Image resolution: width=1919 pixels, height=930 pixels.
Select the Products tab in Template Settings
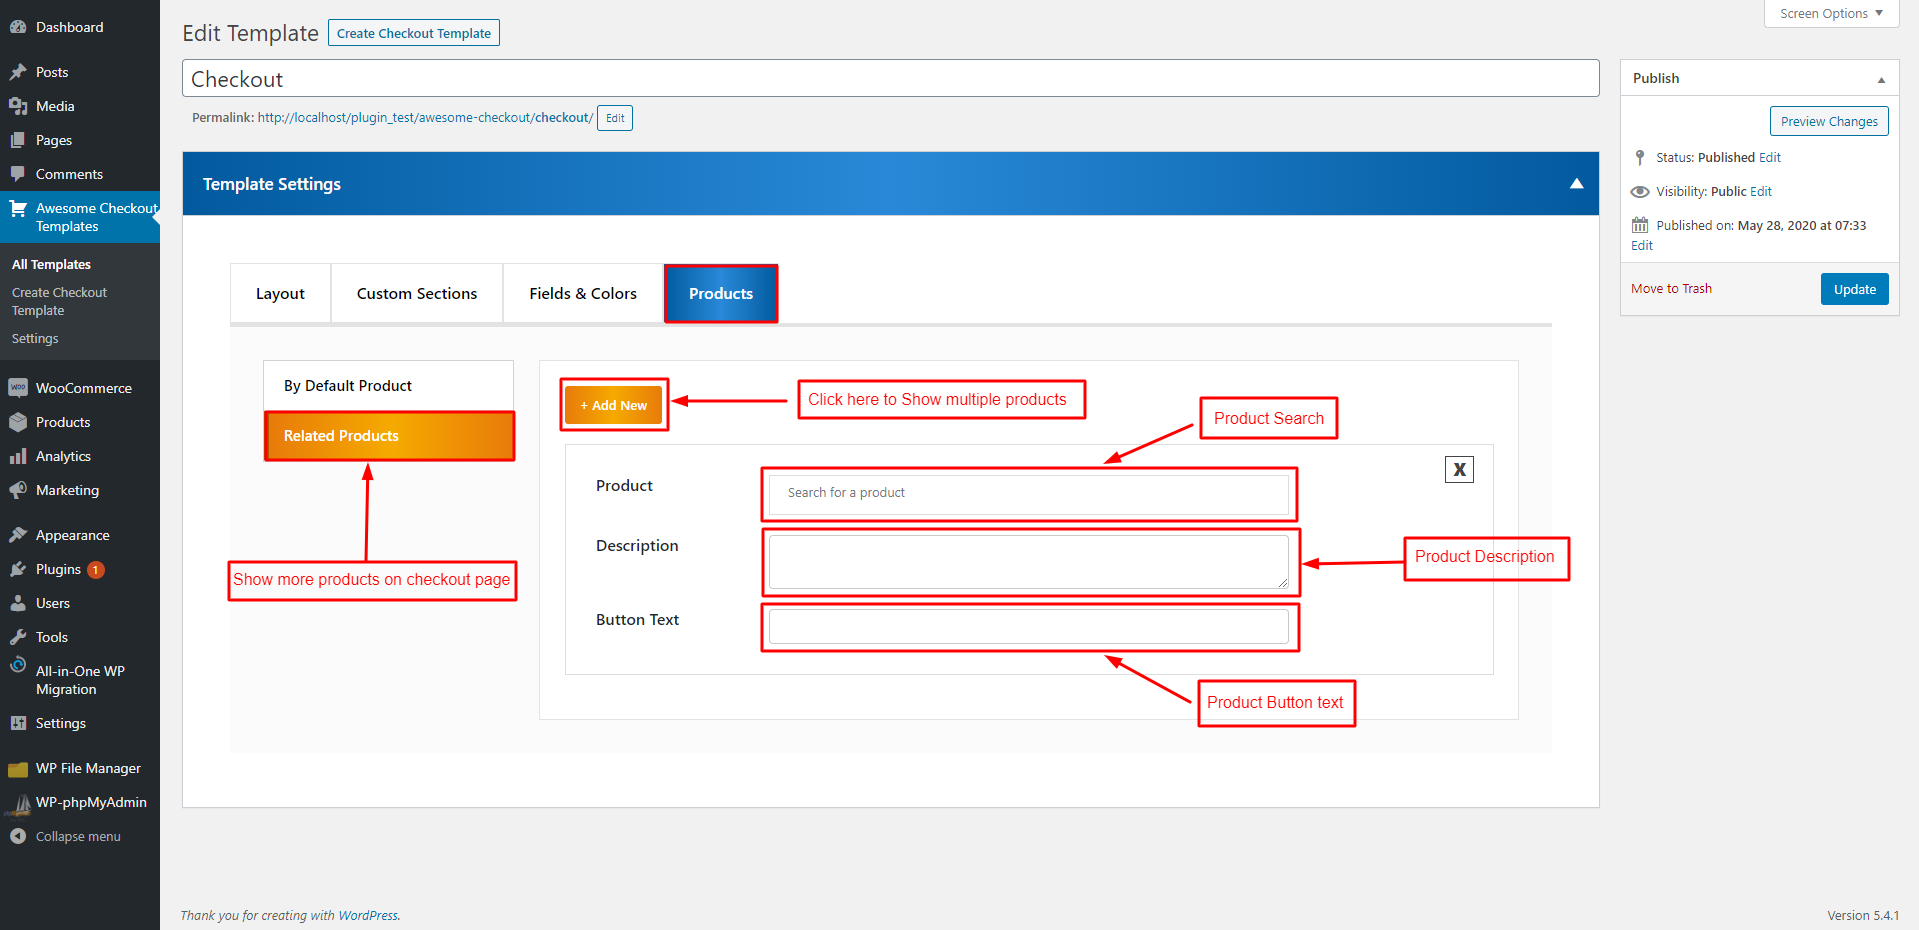(x=721, y=293)
